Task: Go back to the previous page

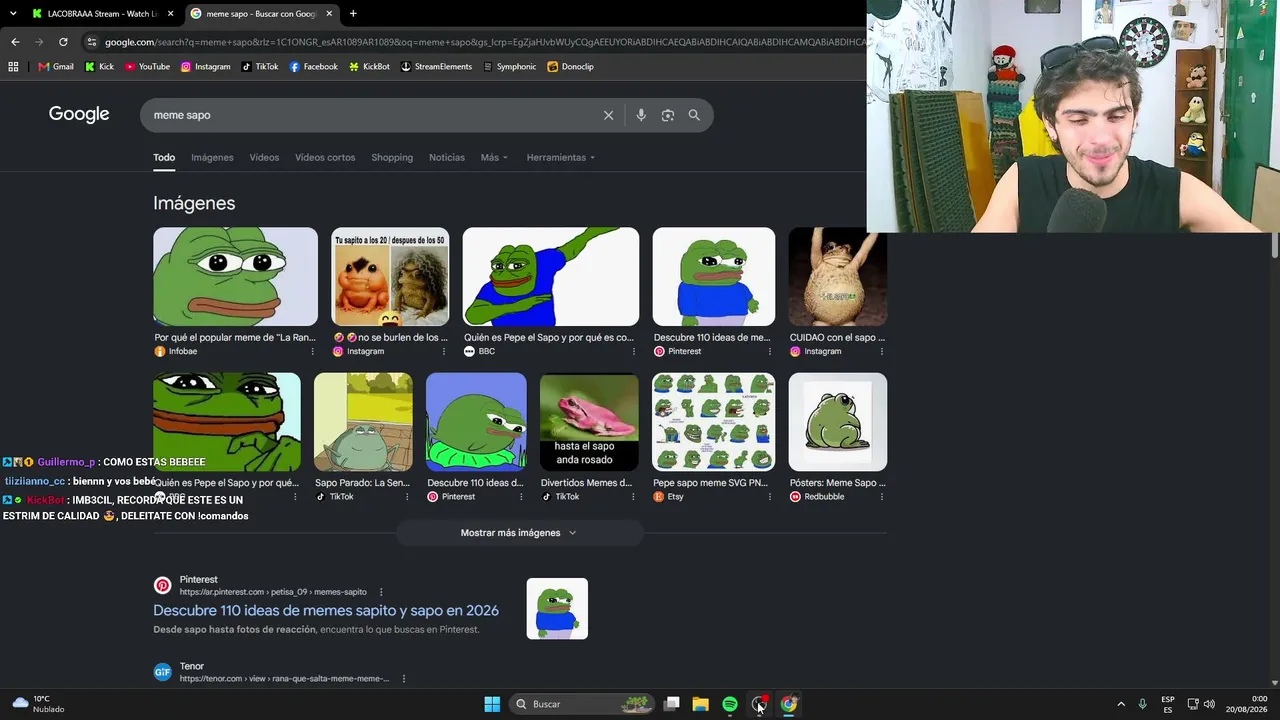Action: coord(15,42)
